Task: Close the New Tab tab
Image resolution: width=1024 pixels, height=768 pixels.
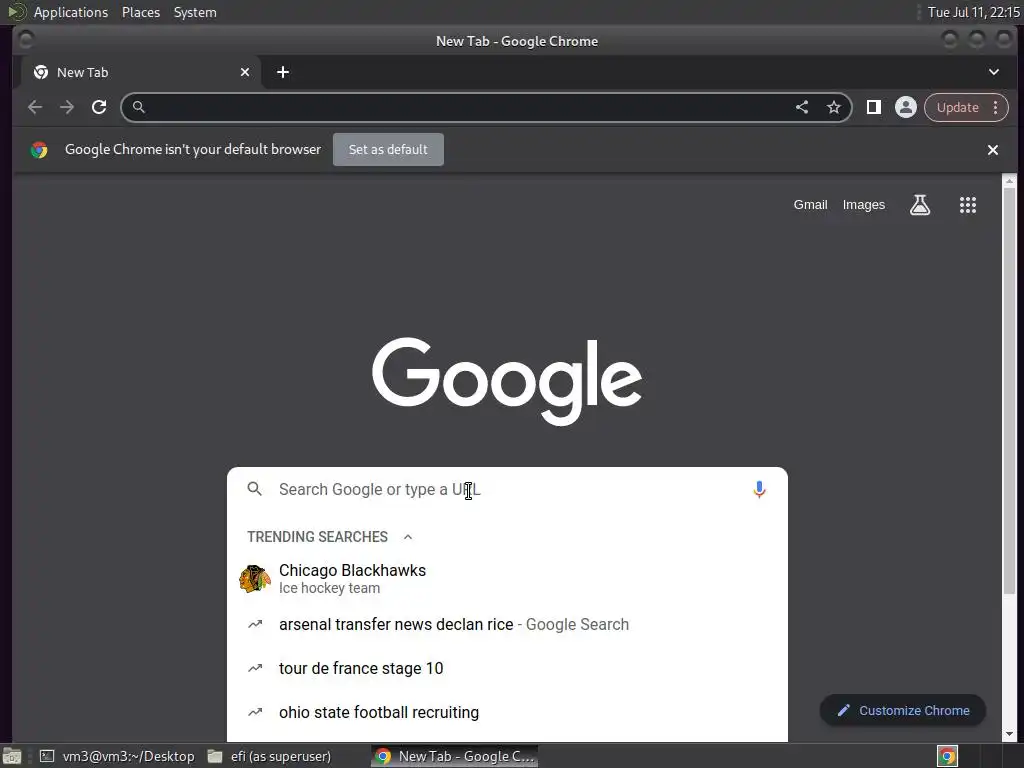Action: [245, 72]
